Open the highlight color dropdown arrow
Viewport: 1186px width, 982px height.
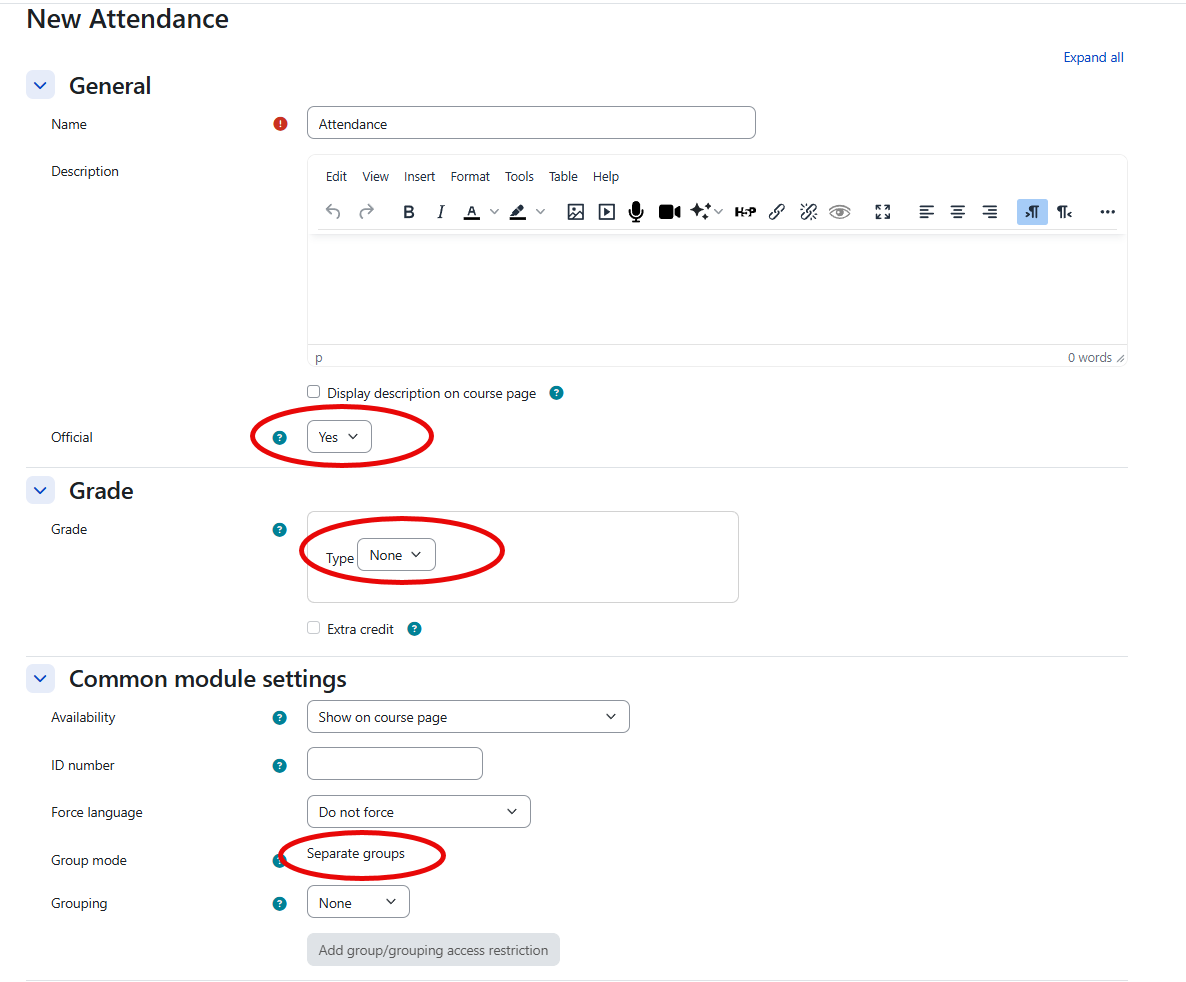pos(540,212)
